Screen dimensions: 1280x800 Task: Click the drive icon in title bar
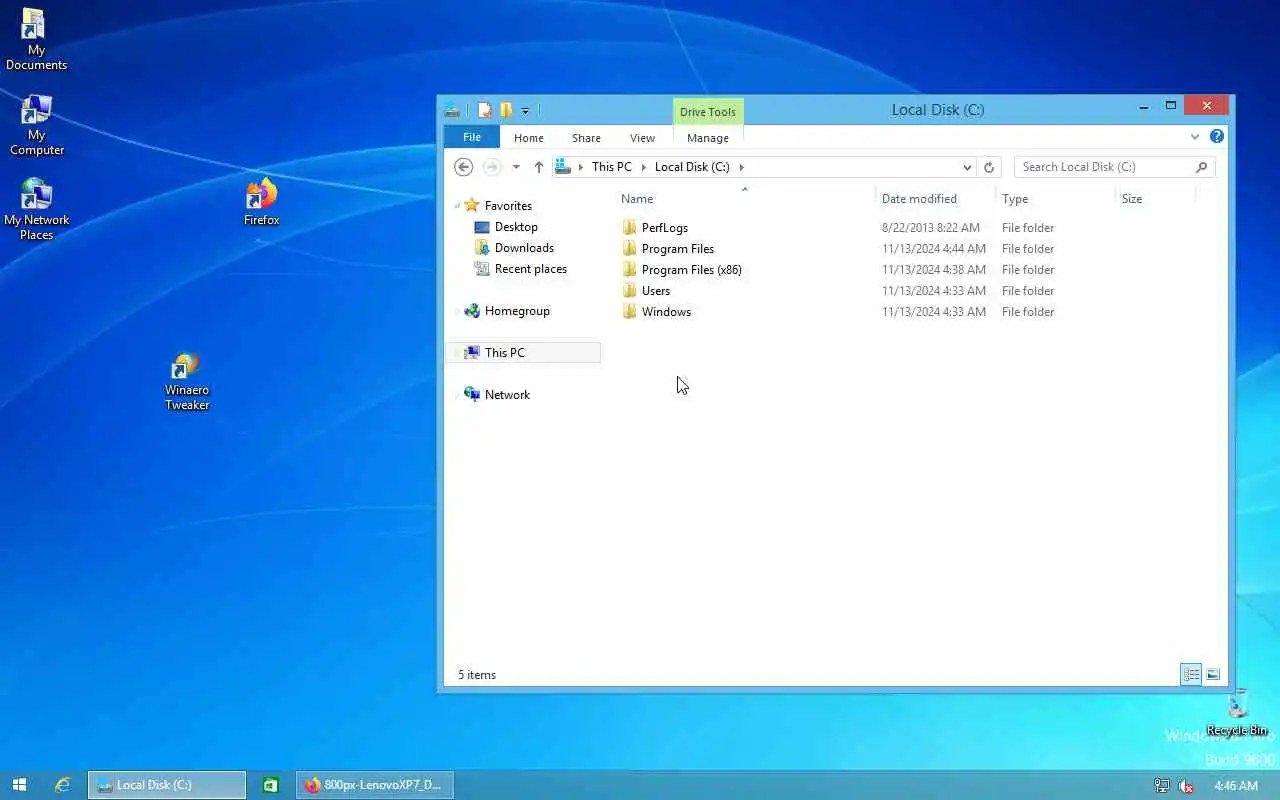pyautogui.click(x=452, y=110)
